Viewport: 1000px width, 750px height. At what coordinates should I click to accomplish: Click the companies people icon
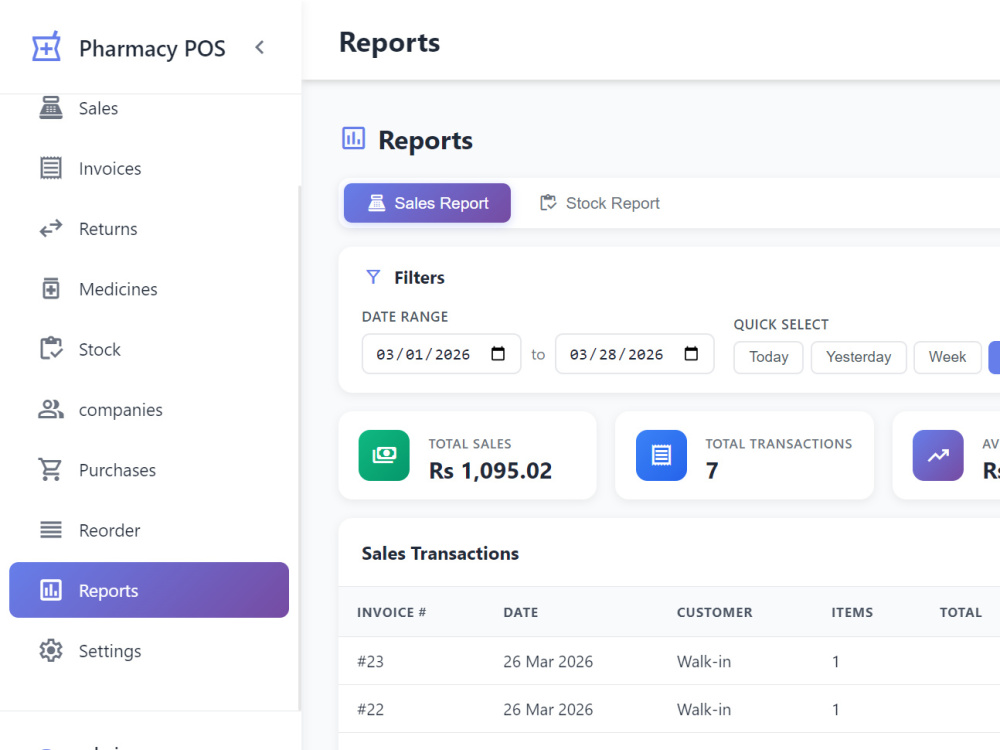click(x=51, y=409)
